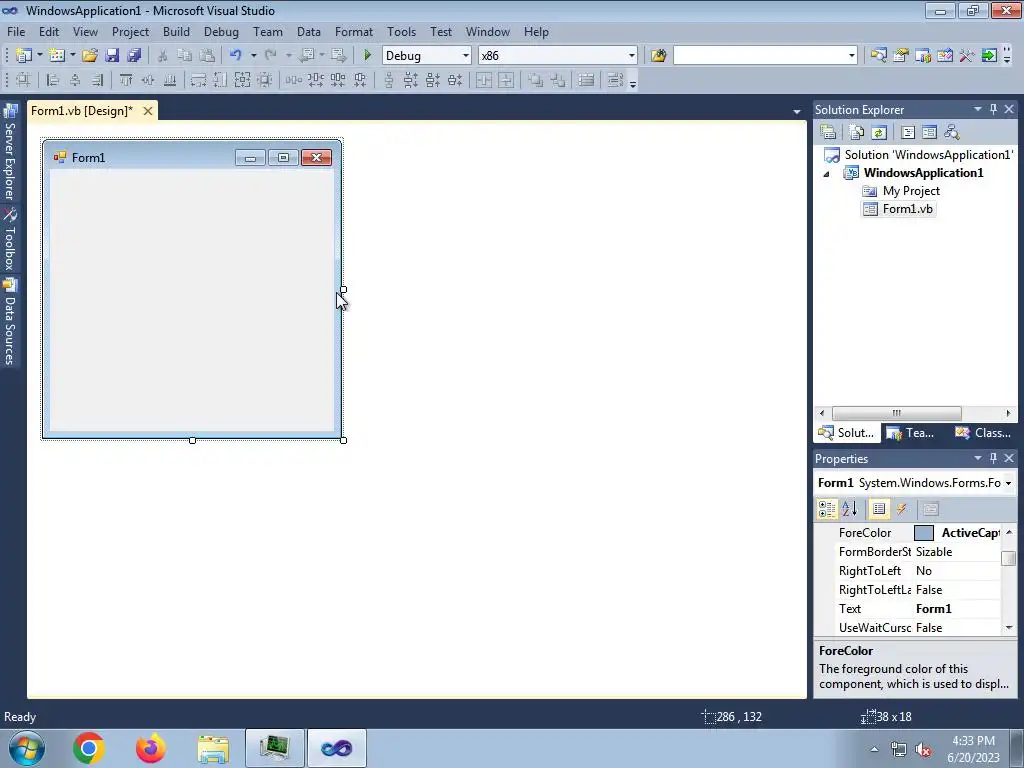Open the Solution Explorer window position dropdown

click(x=978, y=109)
